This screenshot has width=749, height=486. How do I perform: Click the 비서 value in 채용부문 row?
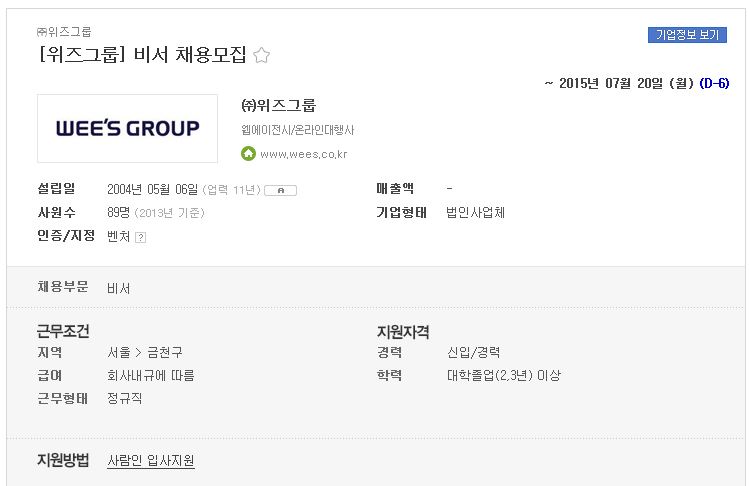[118, 288]
